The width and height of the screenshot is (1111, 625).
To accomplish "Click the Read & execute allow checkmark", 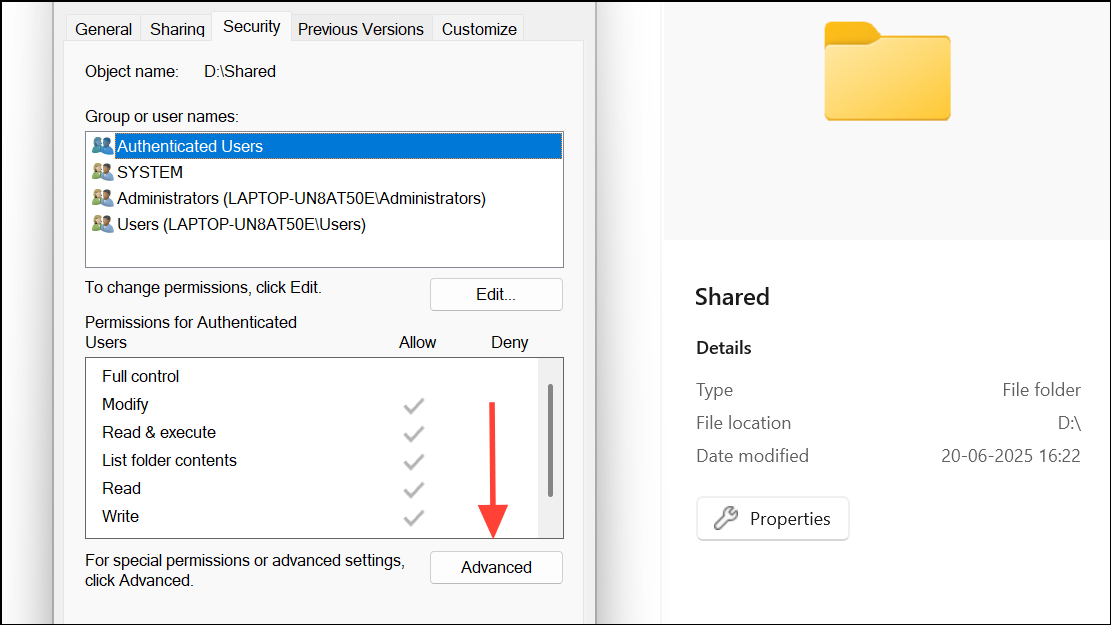I will [x=413, y=433].
